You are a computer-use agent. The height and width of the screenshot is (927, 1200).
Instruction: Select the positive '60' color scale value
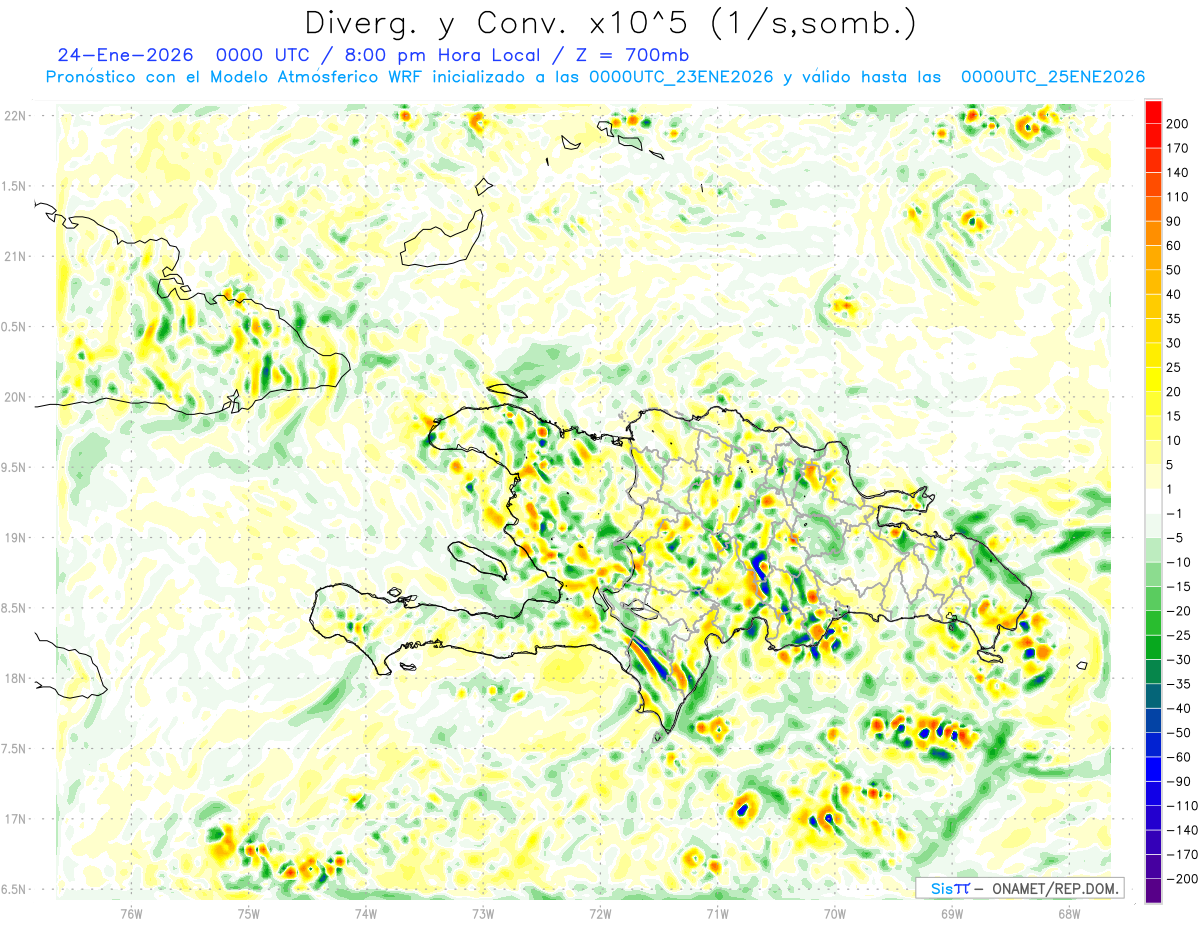tap(1175, 245)
